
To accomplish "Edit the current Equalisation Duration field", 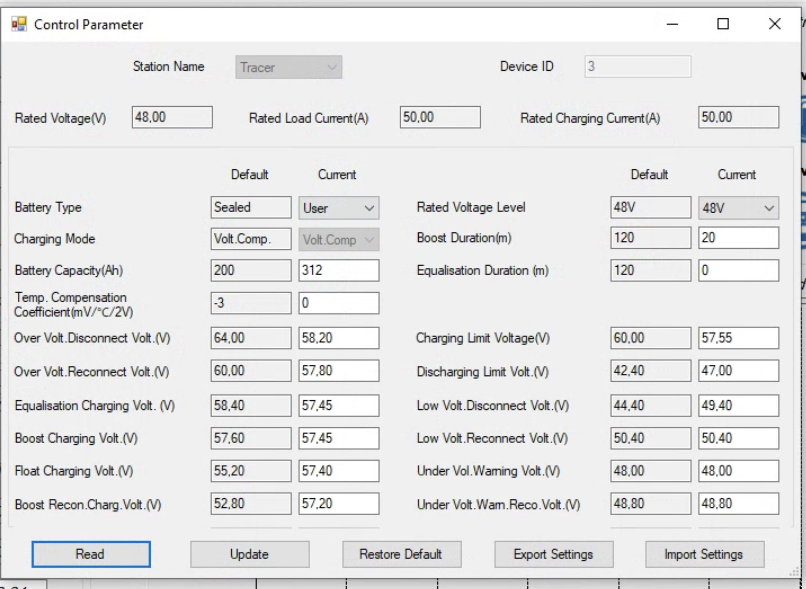I will pyautogui.click(x=738, y=271).
